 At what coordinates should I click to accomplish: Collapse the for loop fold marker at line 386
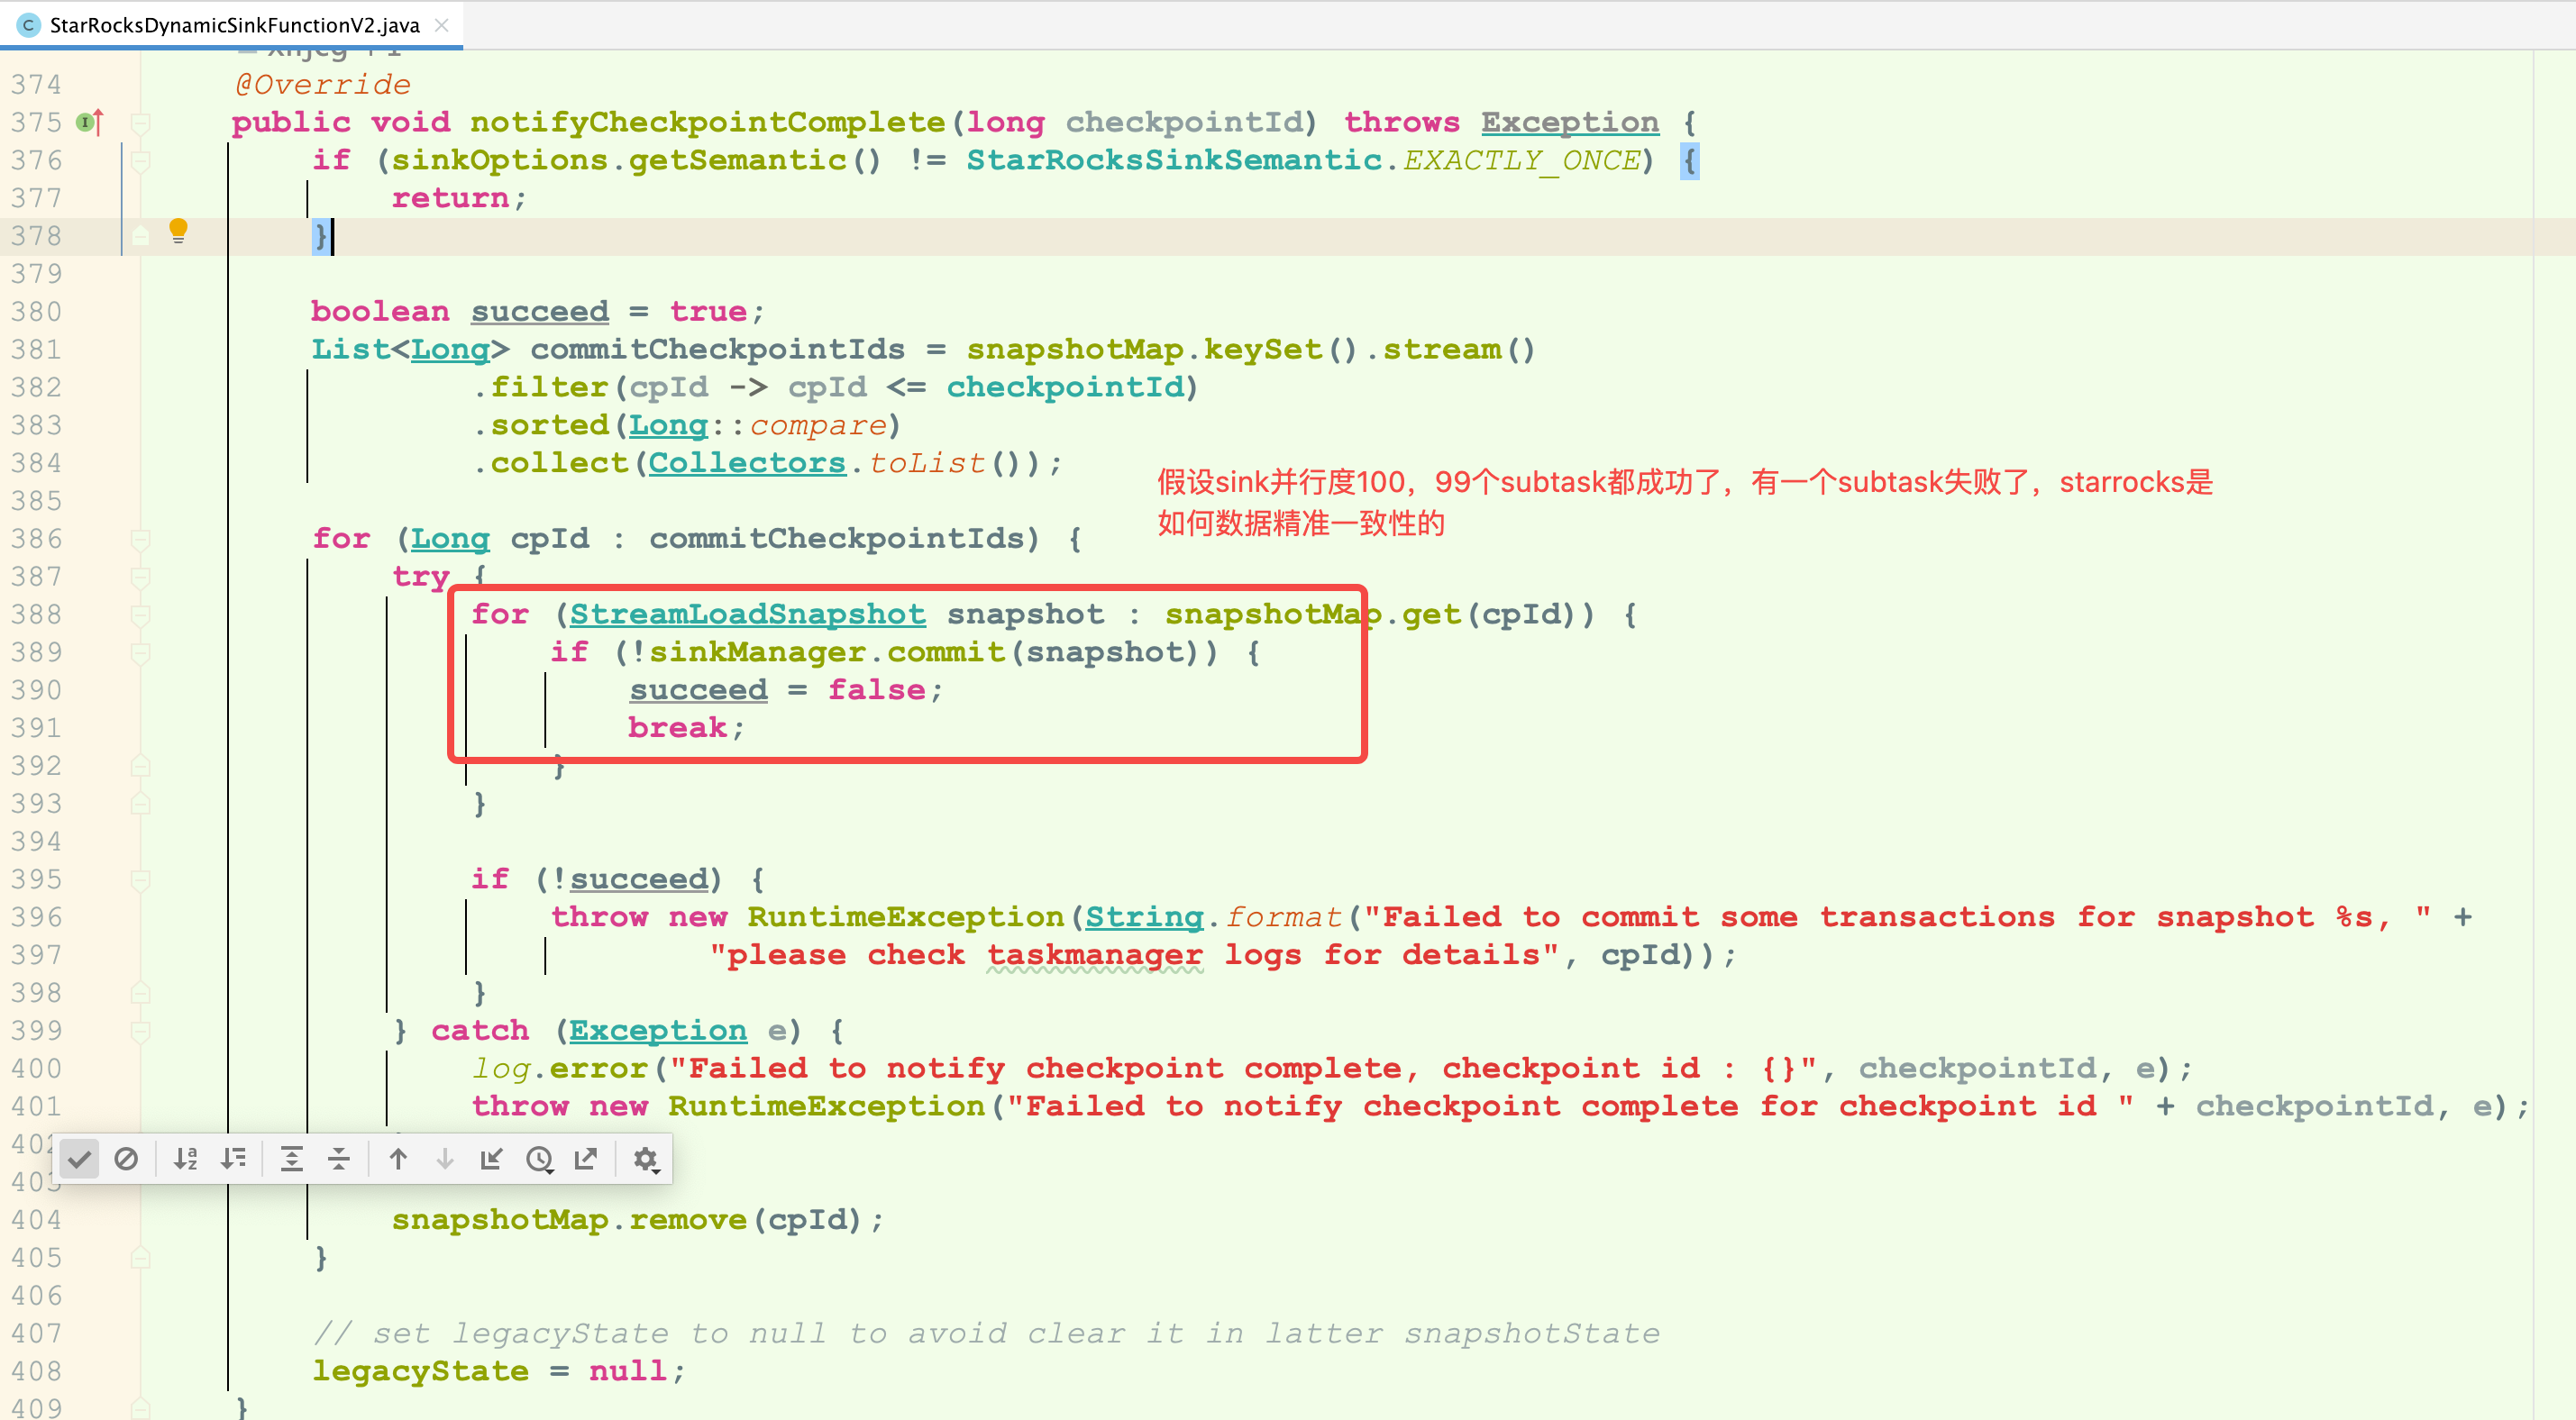[141, 539]
